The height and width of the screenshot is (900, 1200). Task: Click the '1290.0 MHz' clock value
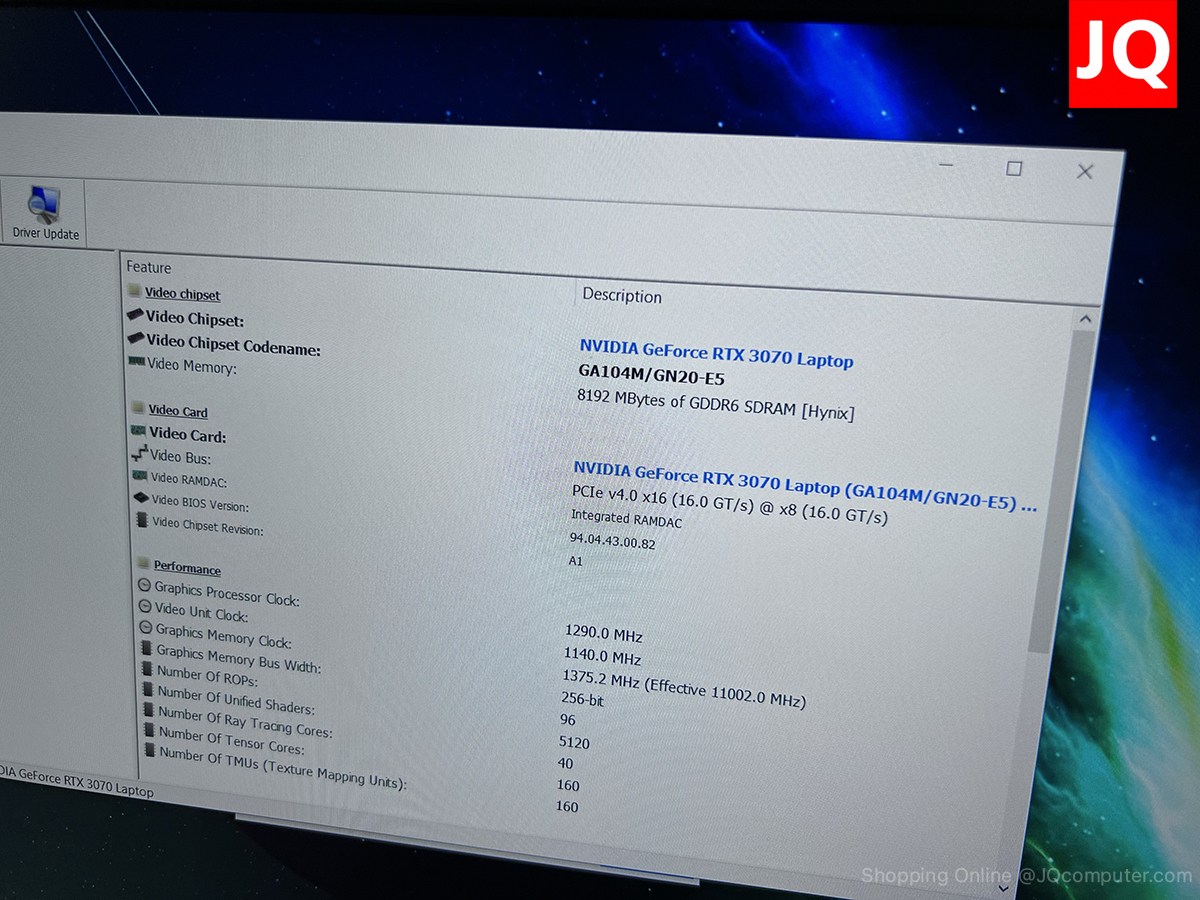click(604, 634)
